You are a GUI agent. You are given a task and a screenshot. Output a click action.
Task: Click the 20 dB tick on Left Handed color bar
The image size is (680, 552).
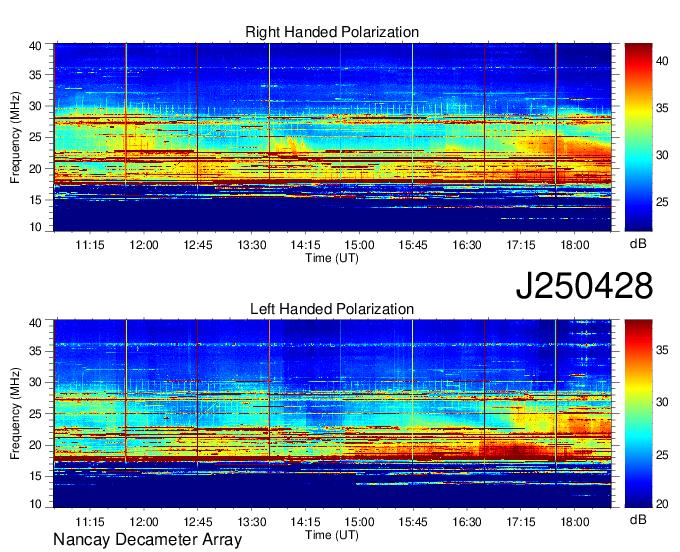click(662, 503)
